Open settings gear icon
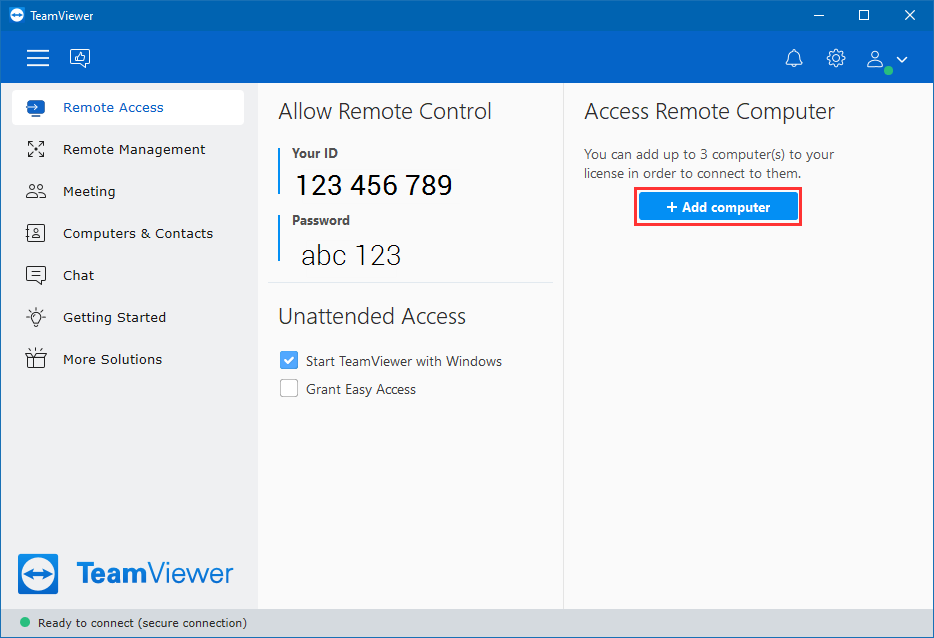 coord(836,58)
